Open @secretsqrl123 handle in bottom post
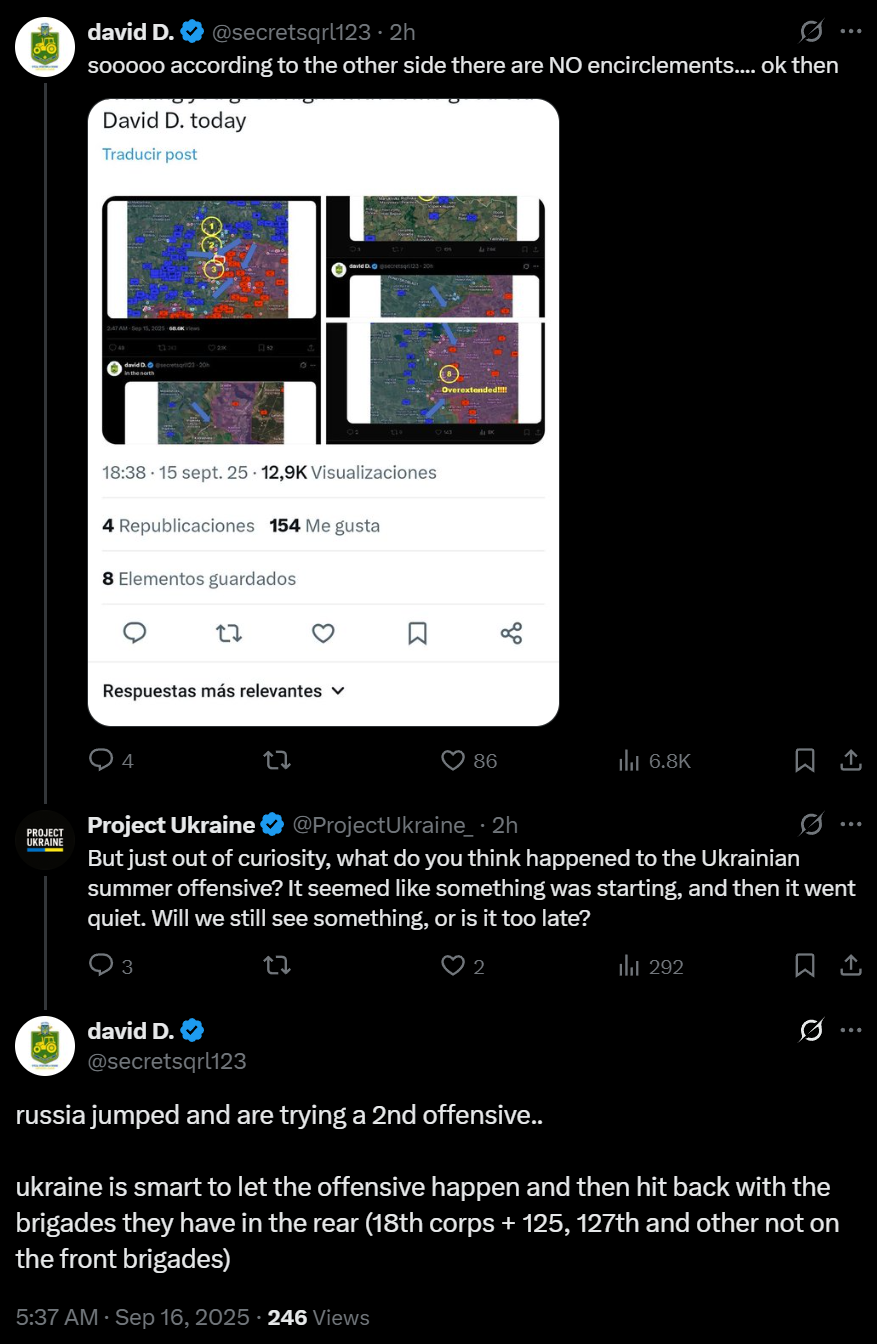877x1344 pixels. click(167, 1061)
